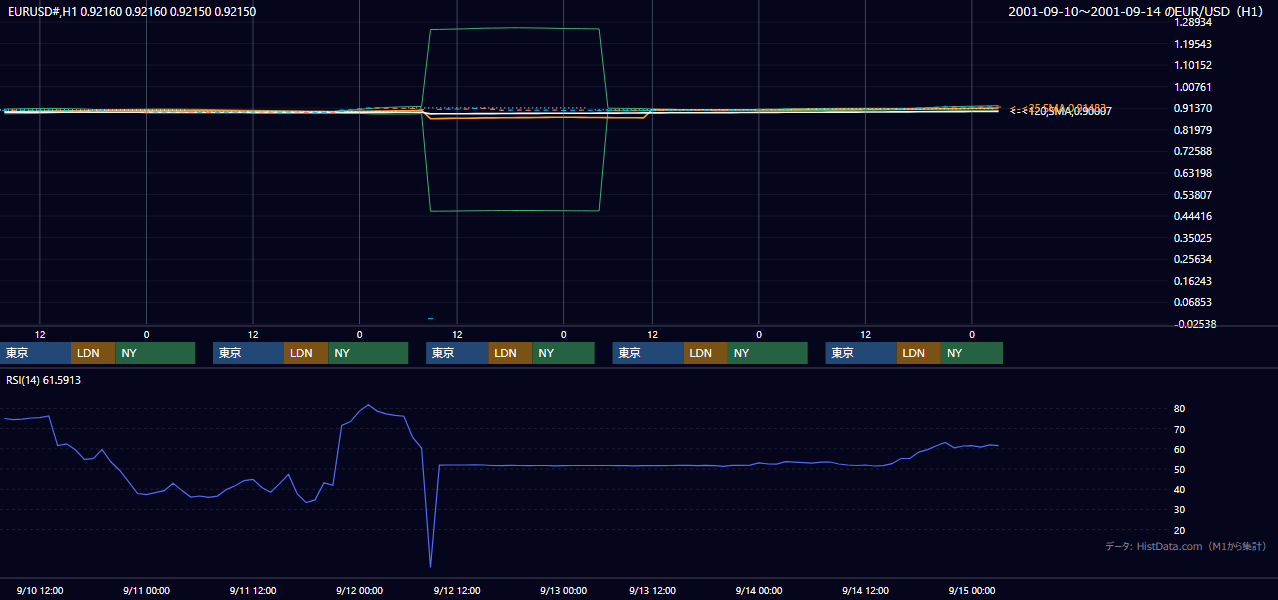The image size is (1278, 600).
Task: Click price axis label 0.06853
Action: pyautogui.click(x=1193, y=302)
